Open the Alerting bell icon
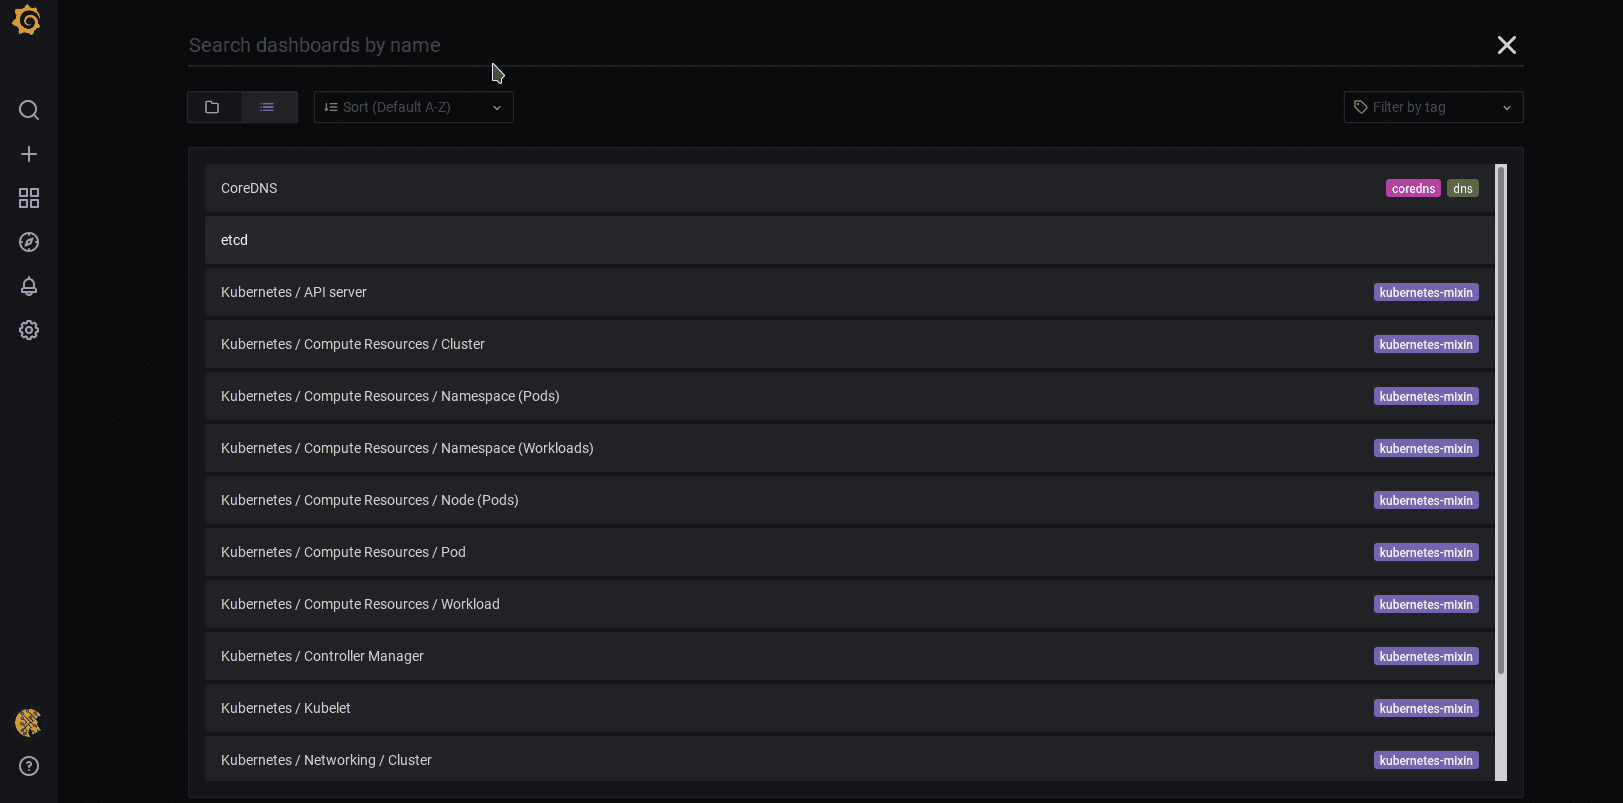The image size is (1623, 803). (29, 286)
